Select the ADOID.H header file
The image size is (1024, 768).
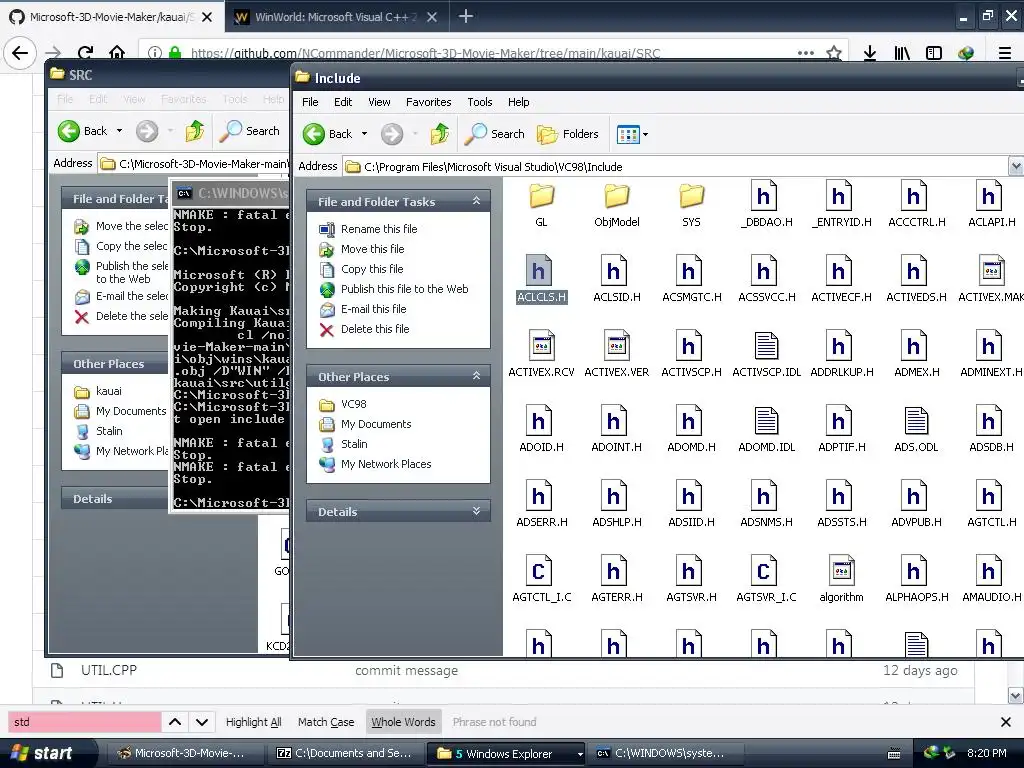(541, 429)
